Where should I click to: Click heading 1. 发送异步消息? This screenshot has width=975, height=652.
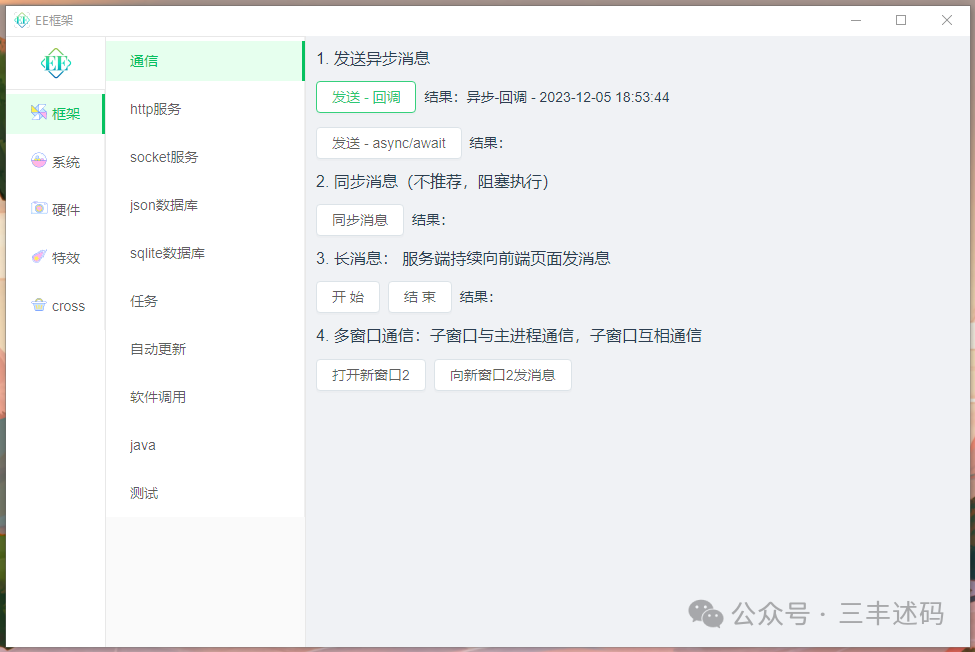[373, 58]
